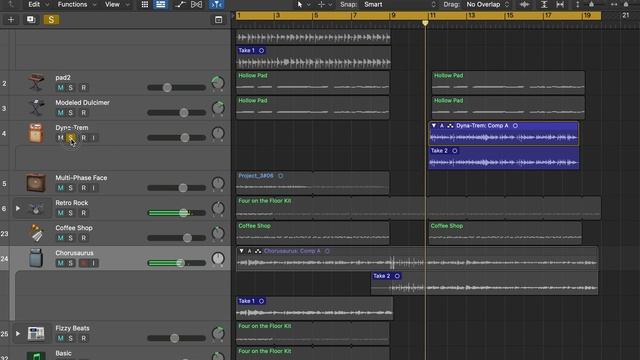The width and height of the screenshot is (640, 360).
Task: Switch to grid view icon
Action: (145, 4)
